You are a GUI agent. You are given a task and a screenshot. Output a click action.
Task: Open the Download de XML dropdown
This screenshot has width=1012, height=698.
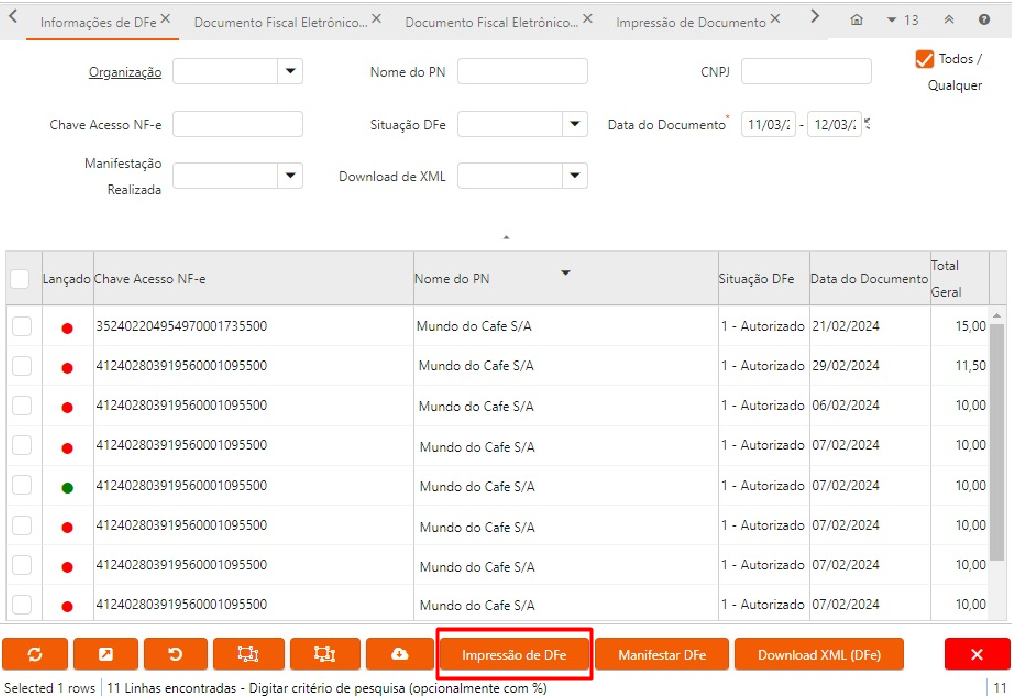[575, 176]
